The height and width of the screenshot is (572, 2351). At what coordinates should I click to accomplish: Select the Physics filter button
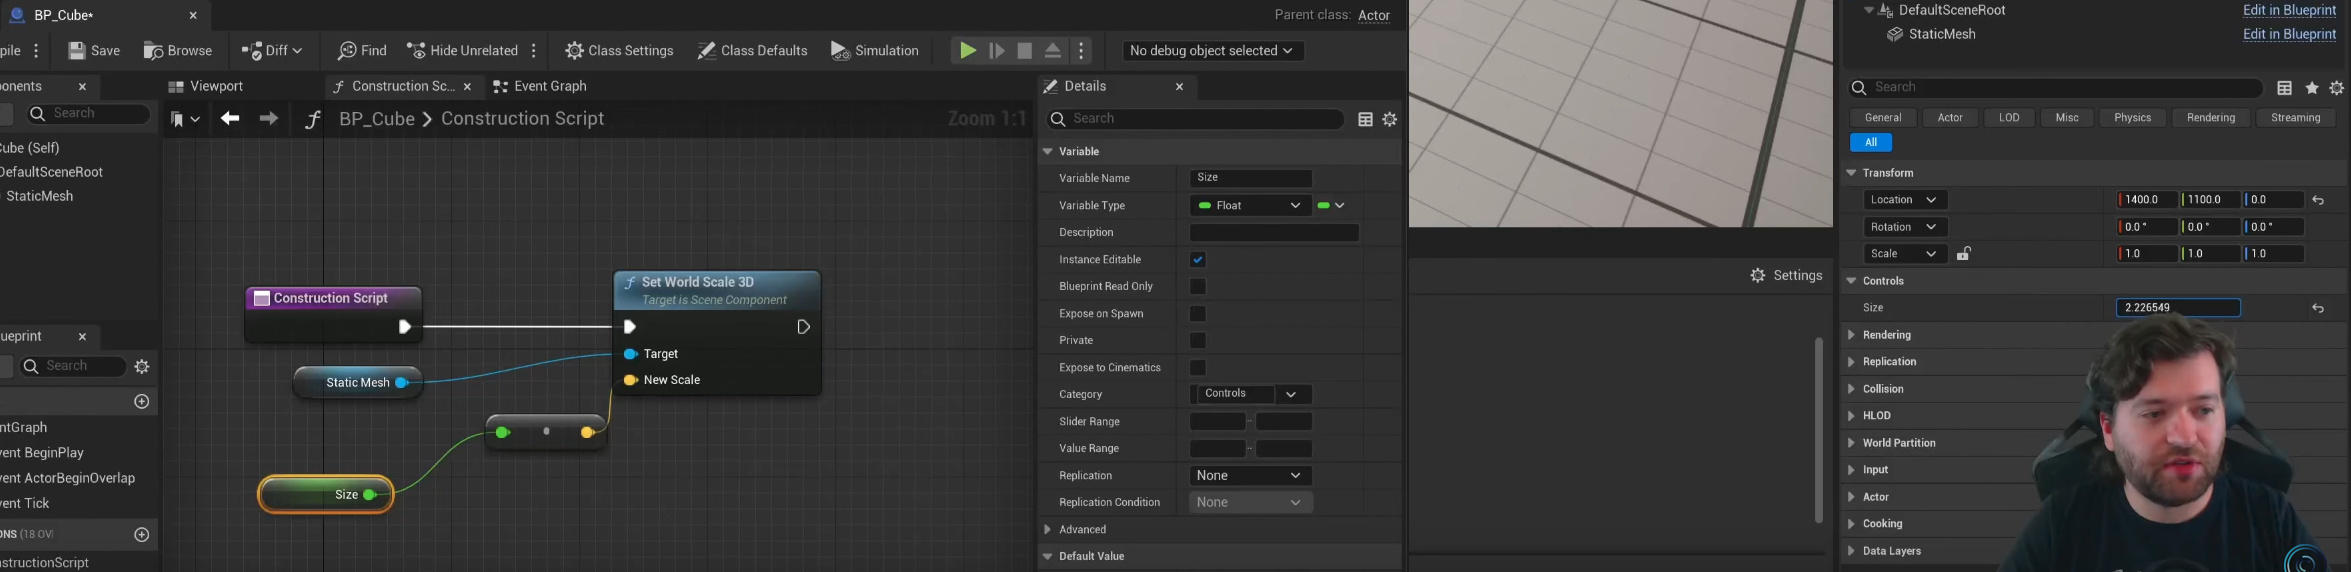[2131, 118]
